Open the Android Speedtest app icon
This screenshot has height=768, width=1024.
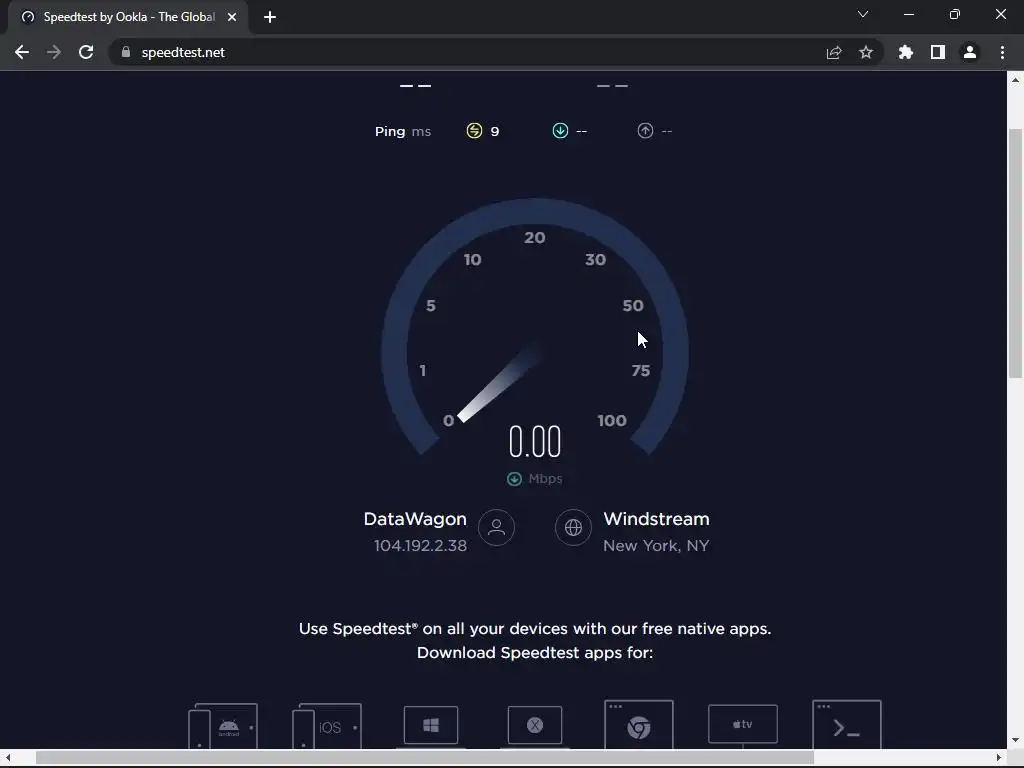[x=223, y=726]
